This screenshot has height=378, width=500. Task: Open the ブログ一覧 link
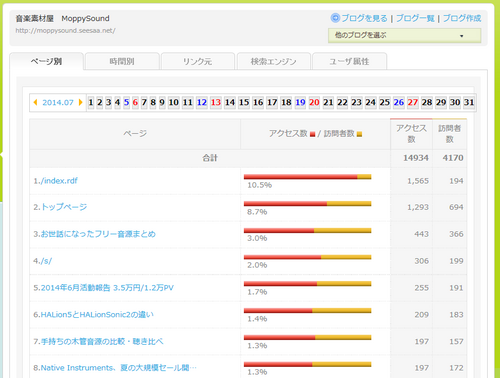[415, 18]
